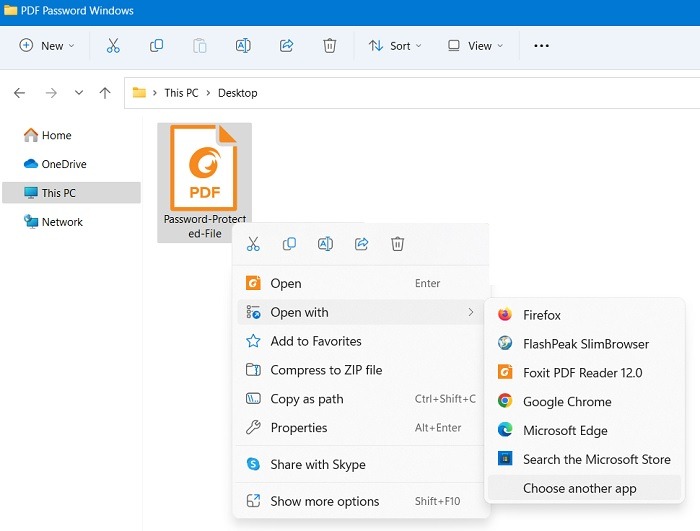Select the Password-Protected-File PDF thumbnail
The width and height of the screenshot is (700, 531).
click(204, 167)
